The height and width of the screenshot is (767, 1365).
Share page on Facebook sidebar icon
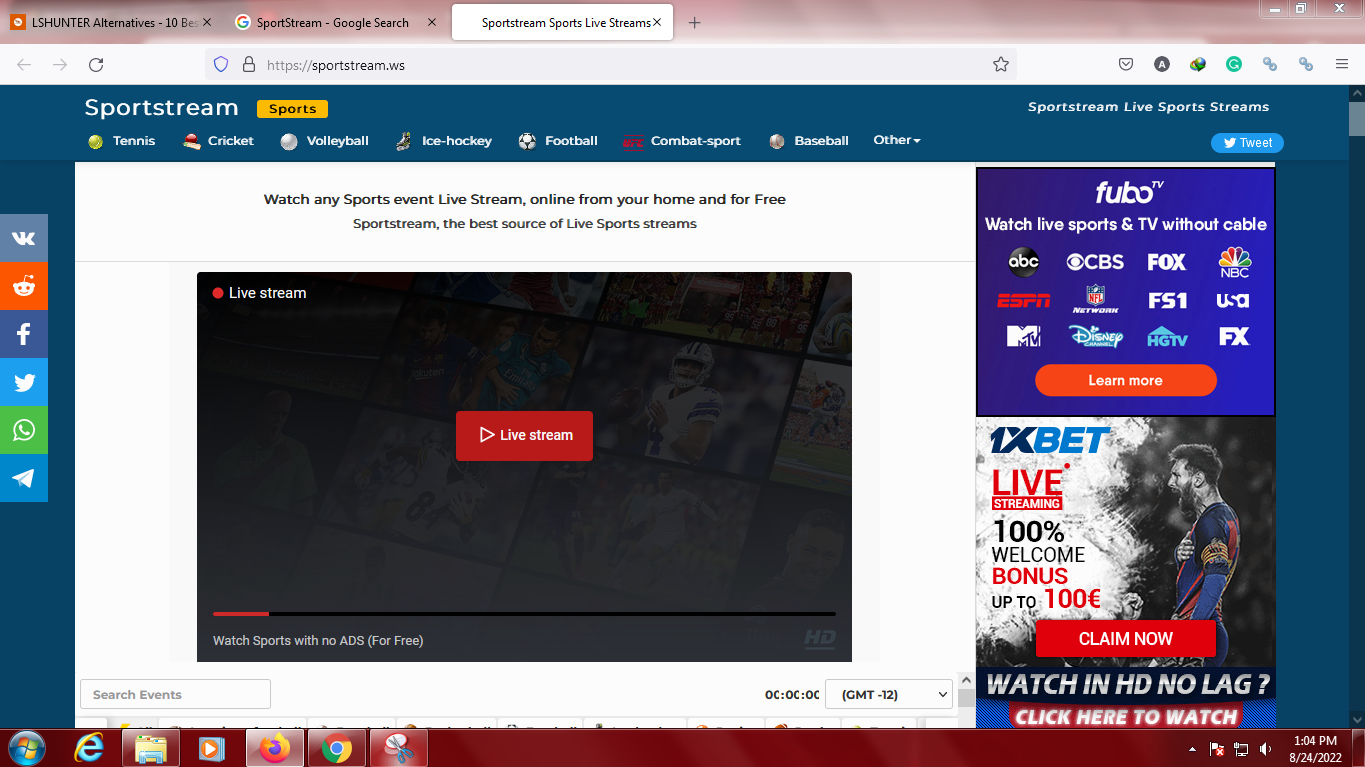tap(24, 334)
